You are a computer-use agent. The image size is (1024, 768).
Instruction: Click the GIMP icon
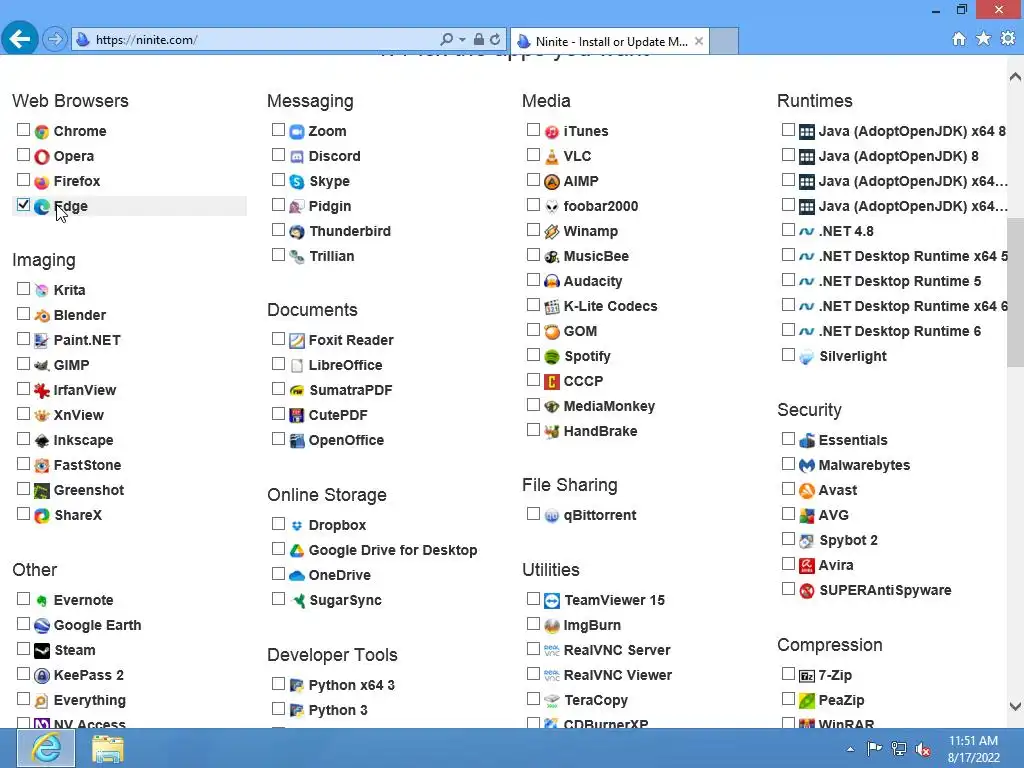[x=42, y=366]
